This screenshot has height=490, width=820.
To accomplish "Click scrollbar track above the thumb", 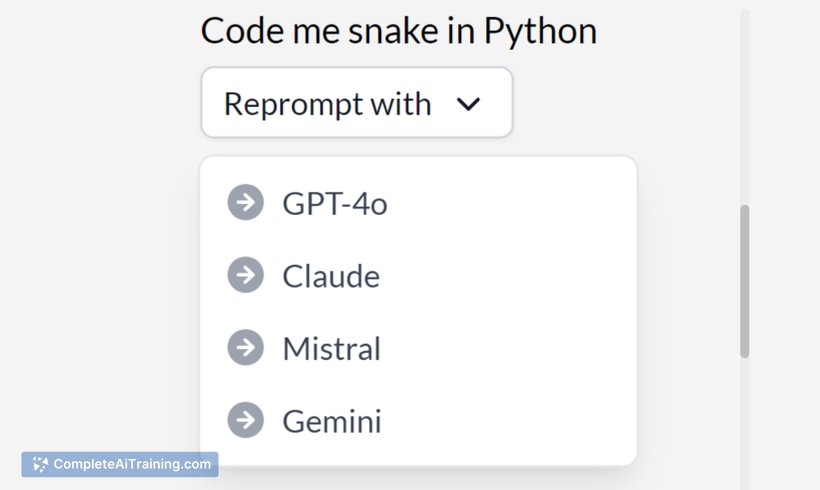I will point(745,107).
